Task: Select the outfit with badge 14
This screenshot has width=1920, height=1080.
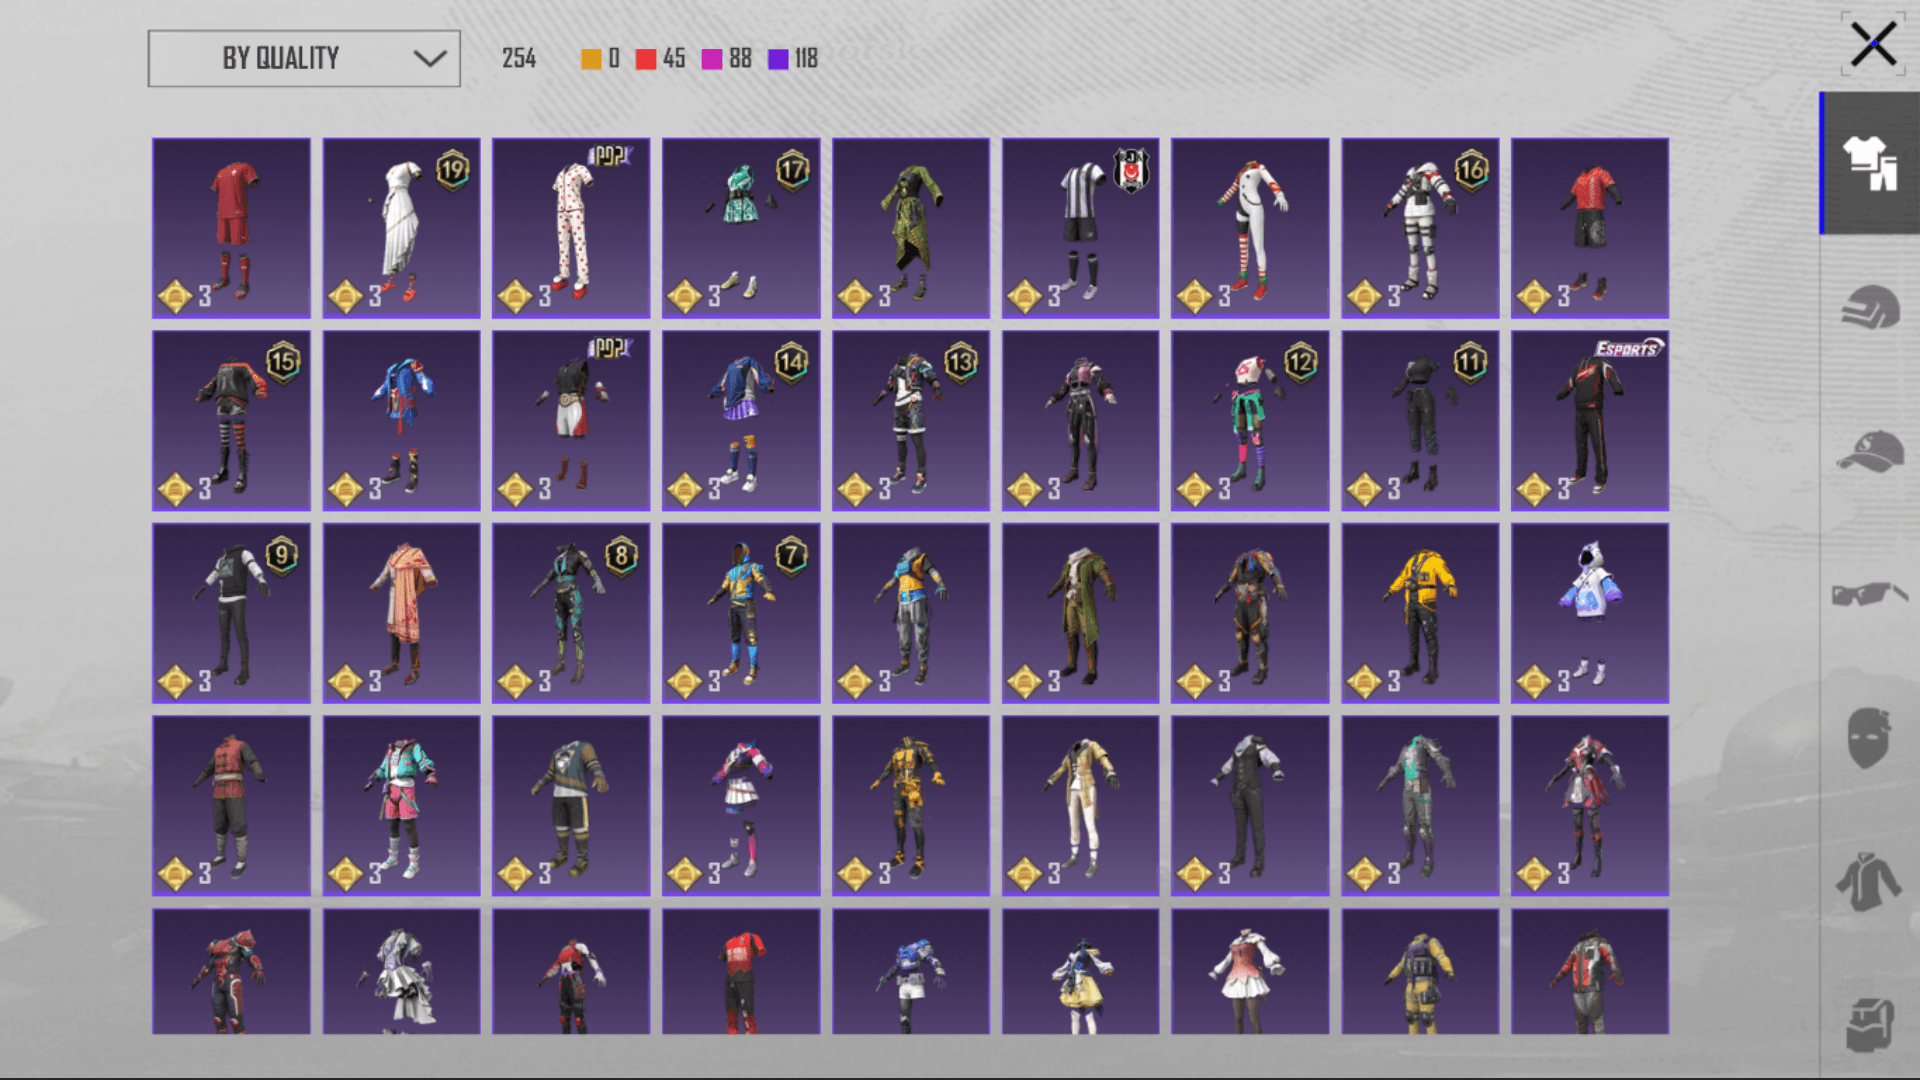Action: (x=741, y=421)
